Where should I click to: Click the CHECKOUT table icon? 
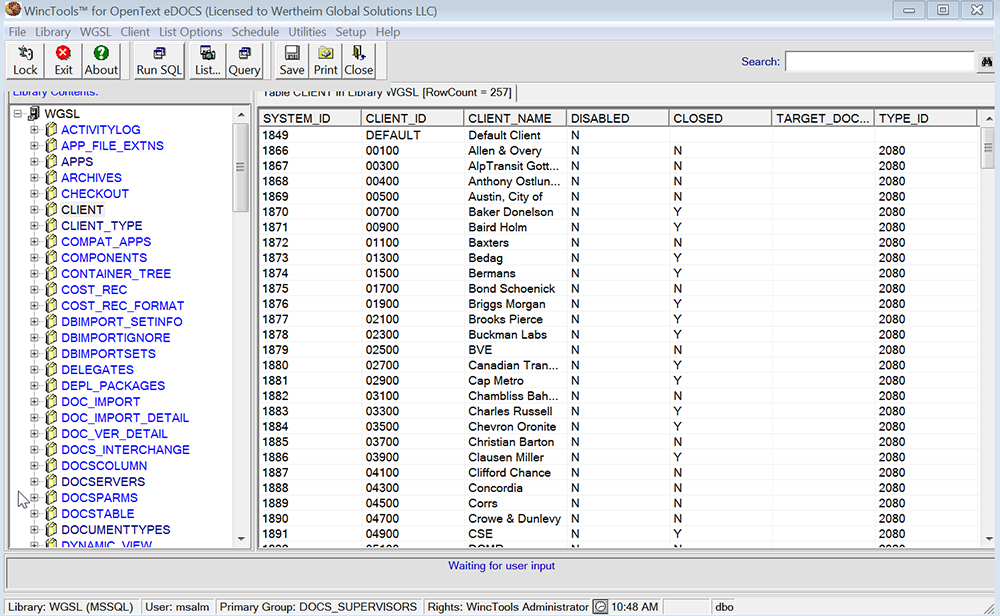[x=51, y=193]
